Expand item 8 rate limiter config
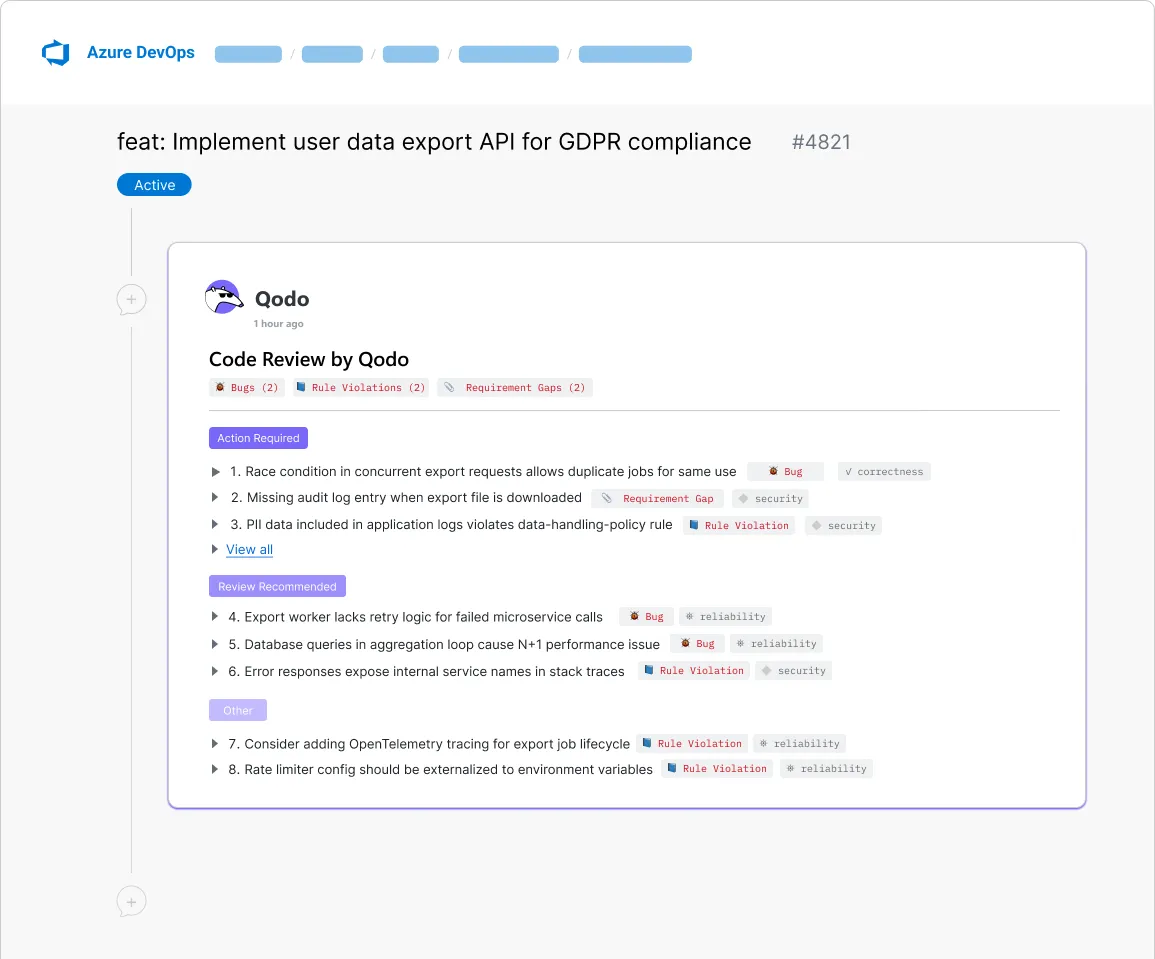The width and height of the screenshot is (1155, 959). click(x=215, y=769)
